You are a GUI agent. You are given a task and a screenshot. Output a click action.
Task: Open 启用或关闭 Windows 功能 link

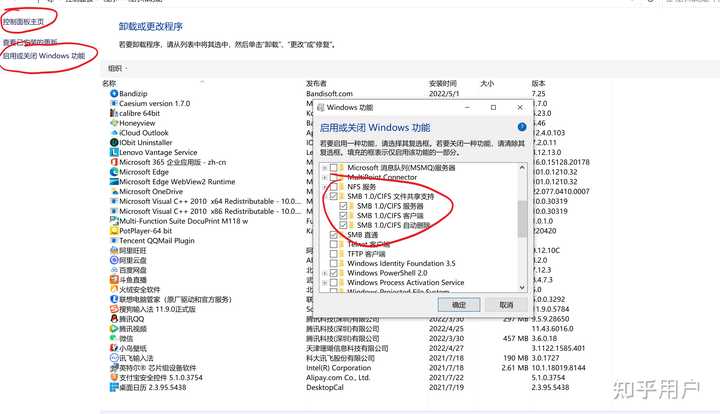(44, 56)
